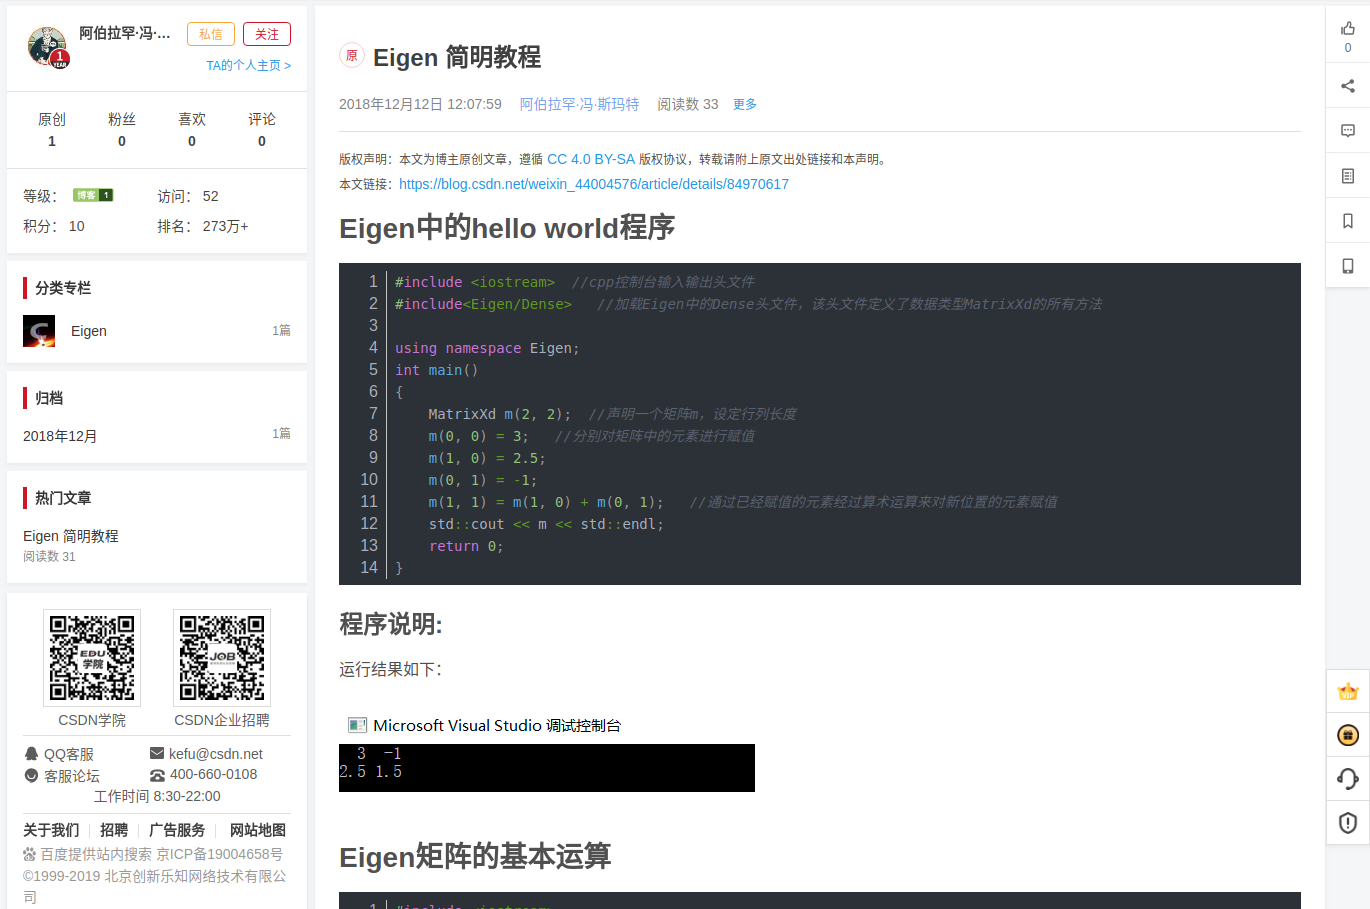Click the 京ICP备19004658号 link
The width and height of the screenshot is (1370, 909).
[219, 854]
